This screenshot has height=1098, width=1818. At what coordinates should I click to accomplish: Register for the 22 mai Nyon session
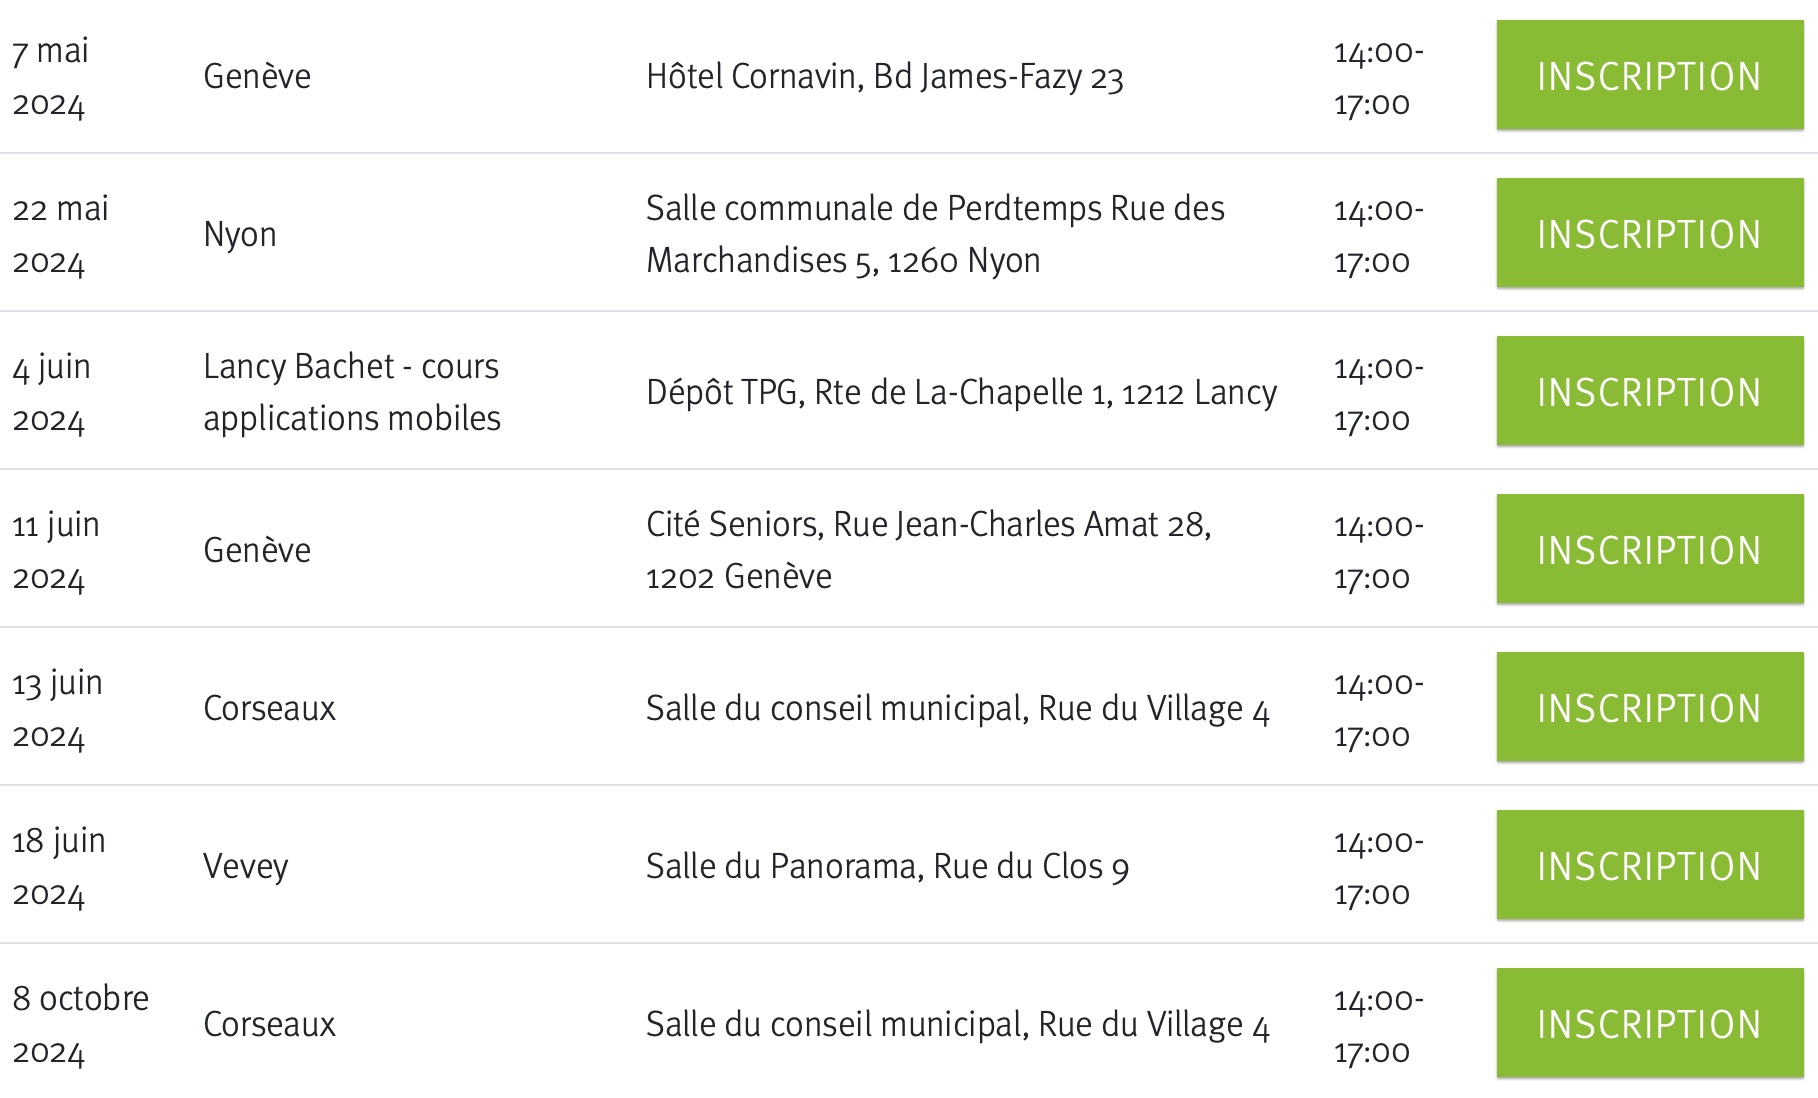[x=1649, y=234]
